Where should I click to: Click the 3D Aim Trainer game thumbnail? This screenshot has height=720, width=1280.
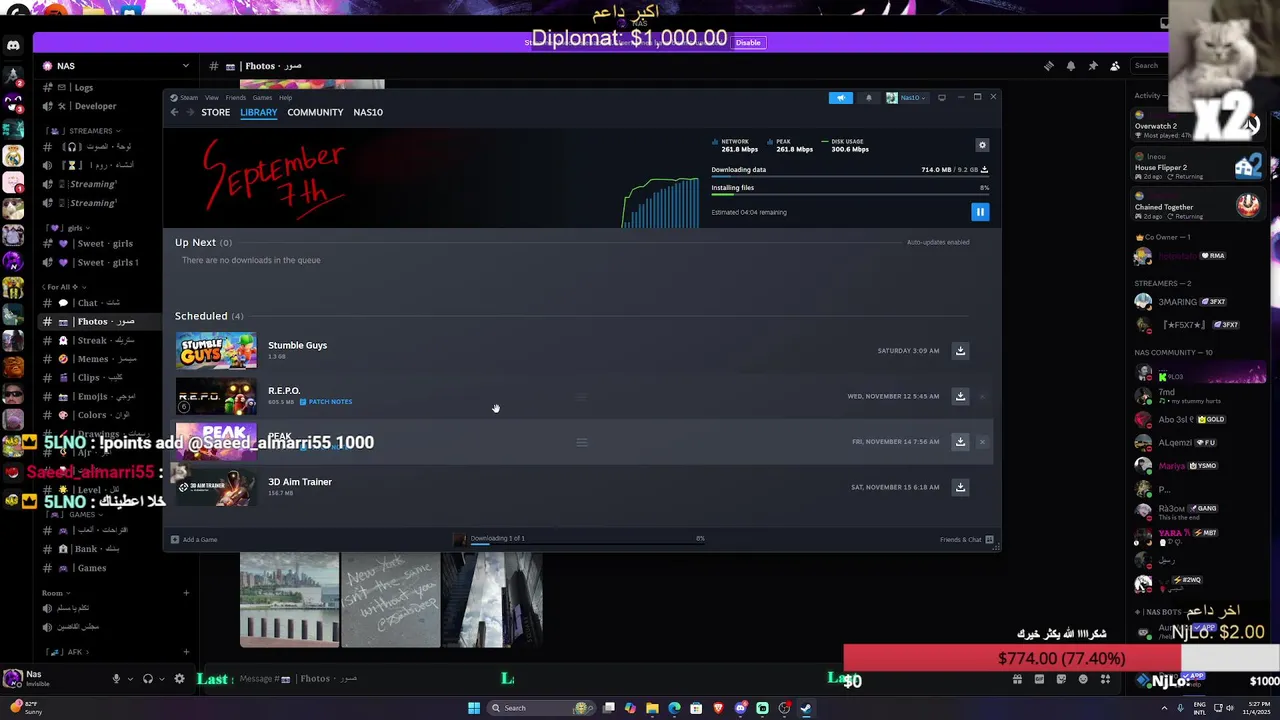tap(216, 487)
